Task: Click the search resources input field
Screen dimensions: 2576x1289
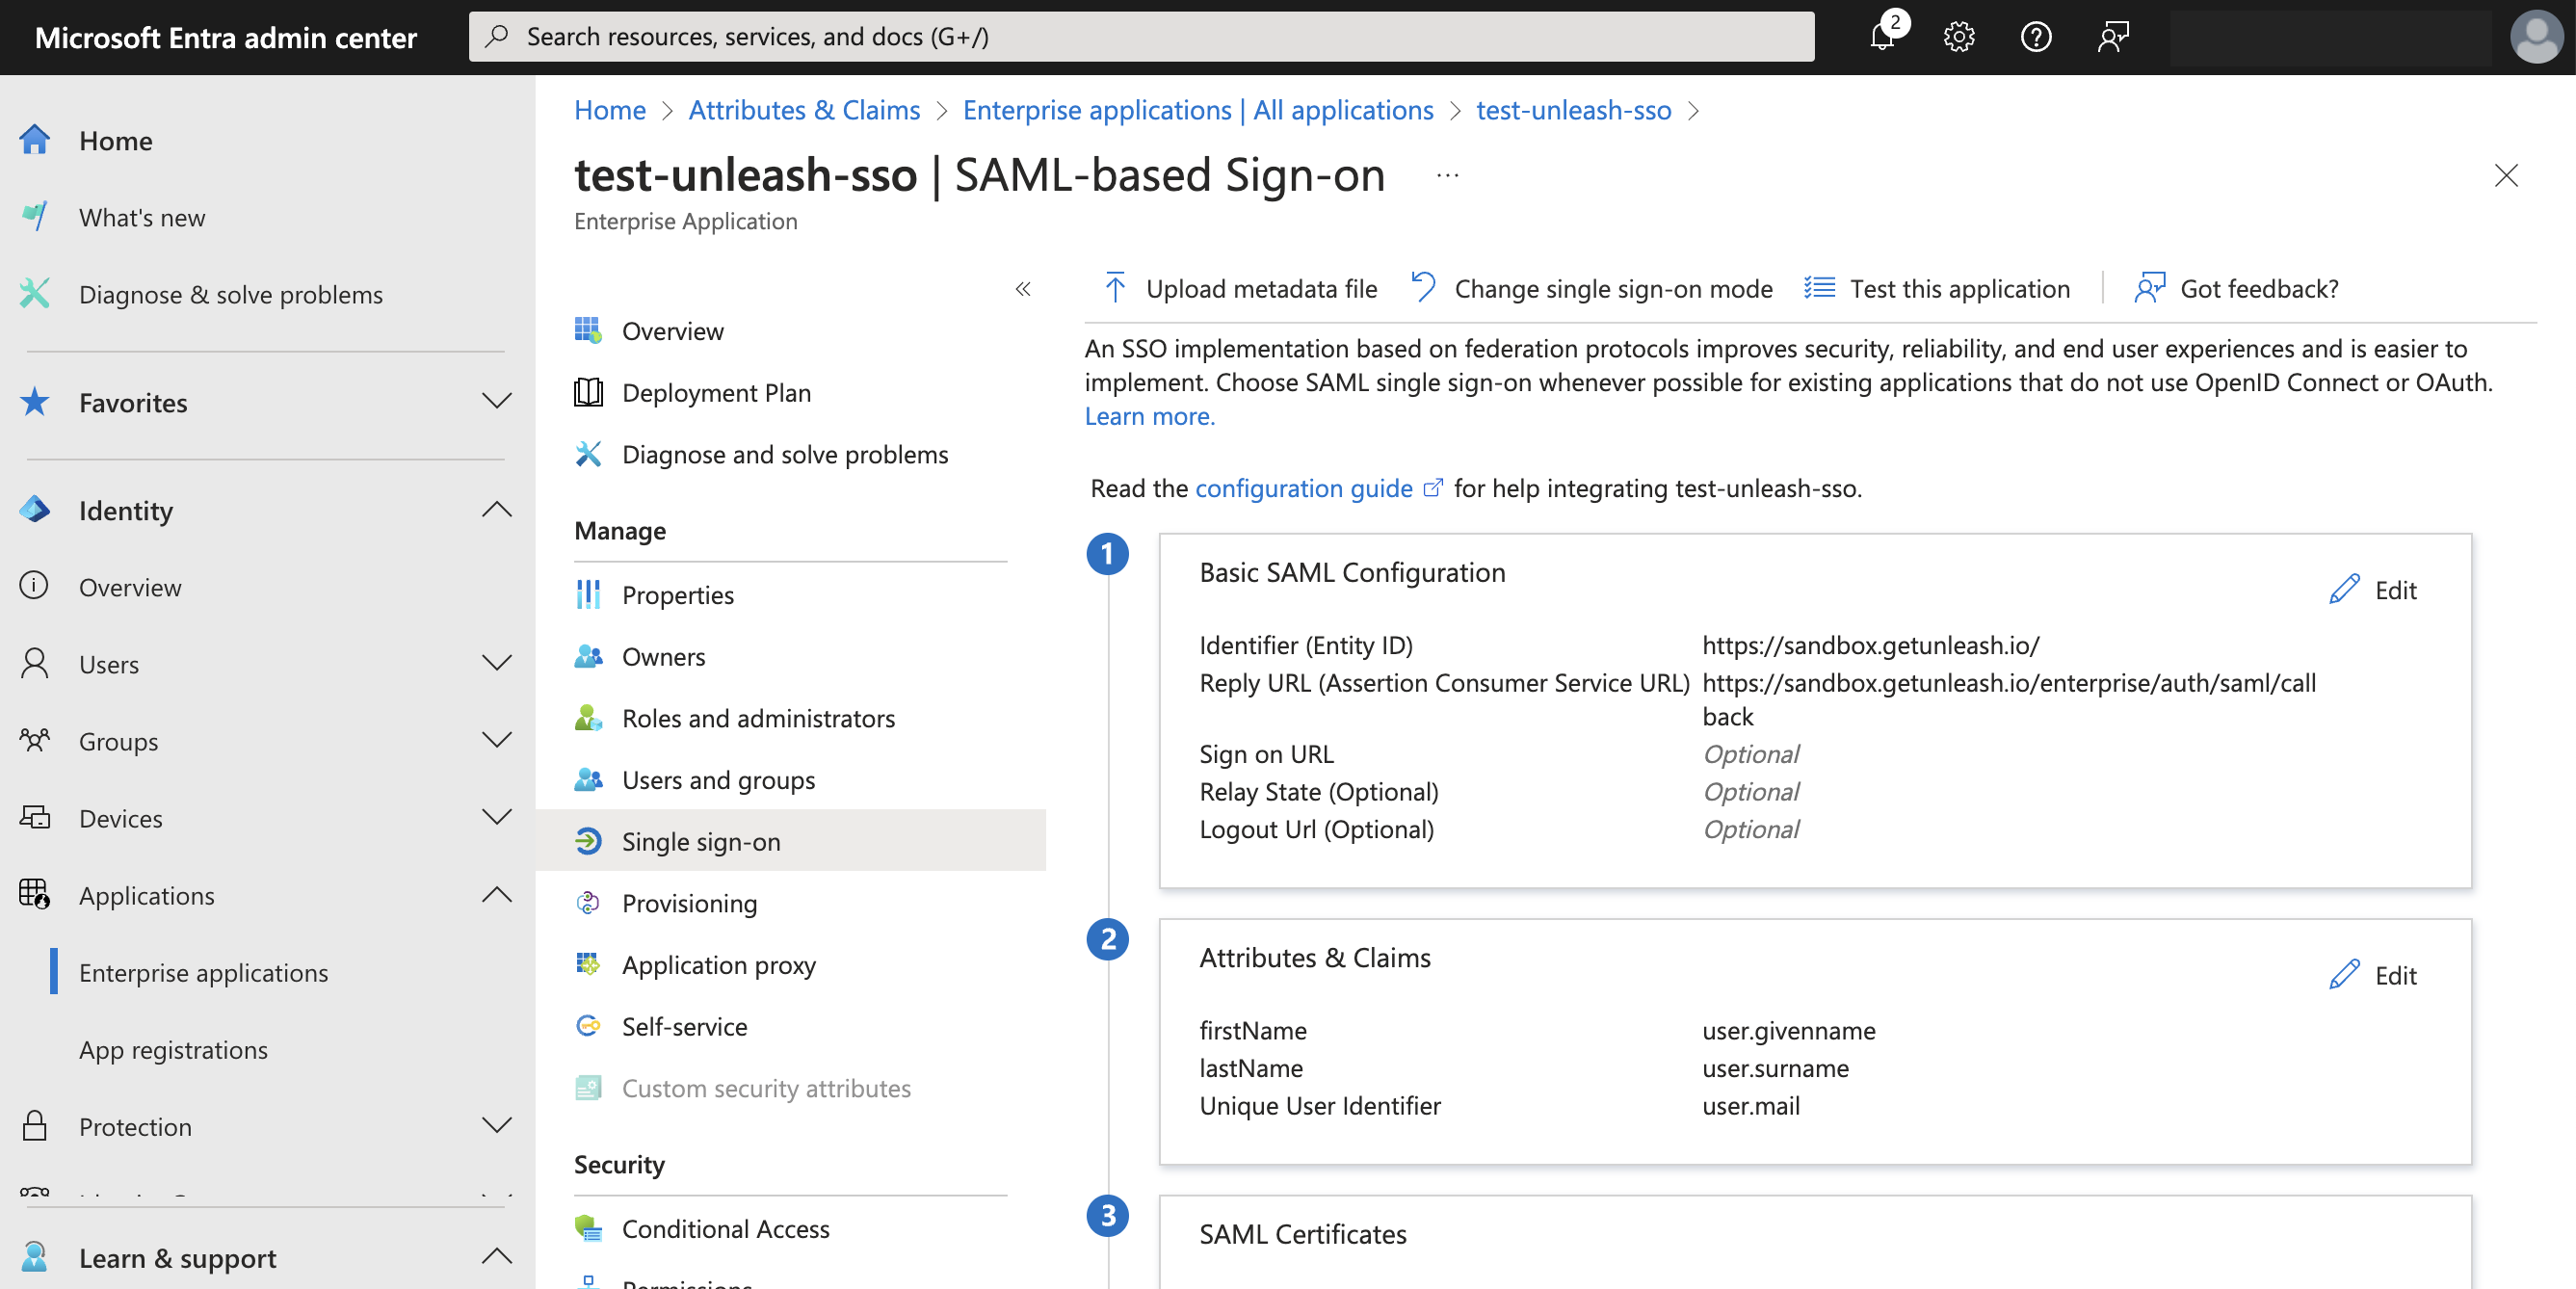Action: tap(1140, 36)
